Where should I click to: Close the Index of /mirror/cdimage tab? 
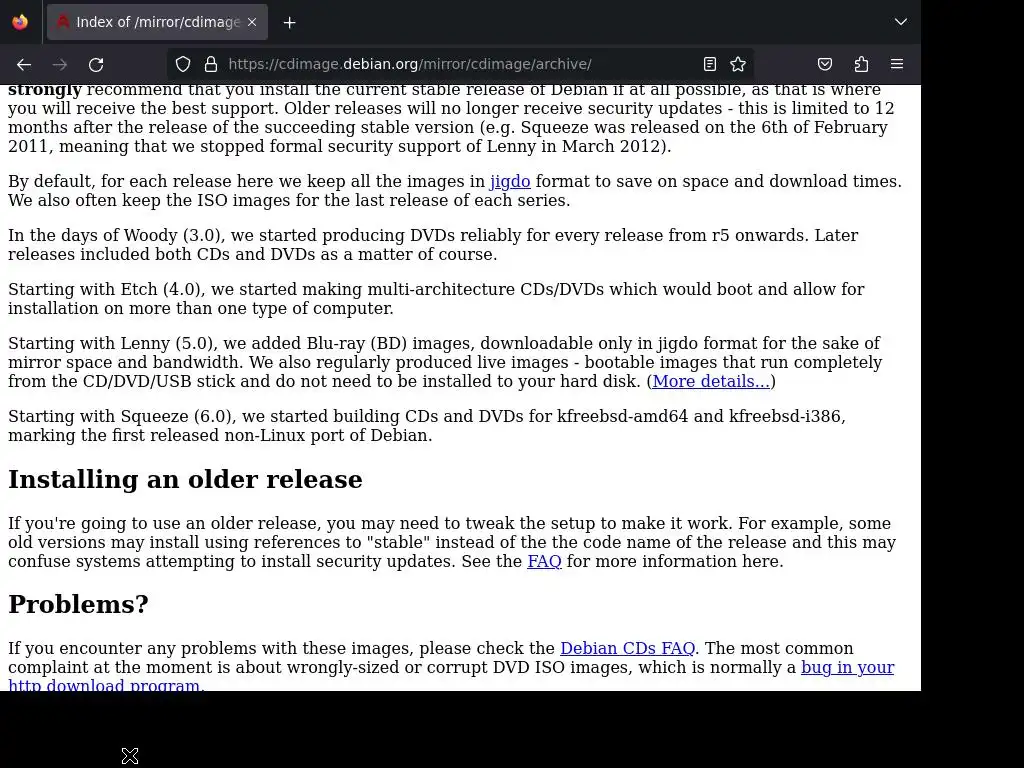pyautogui.click(x=252, y=22)
